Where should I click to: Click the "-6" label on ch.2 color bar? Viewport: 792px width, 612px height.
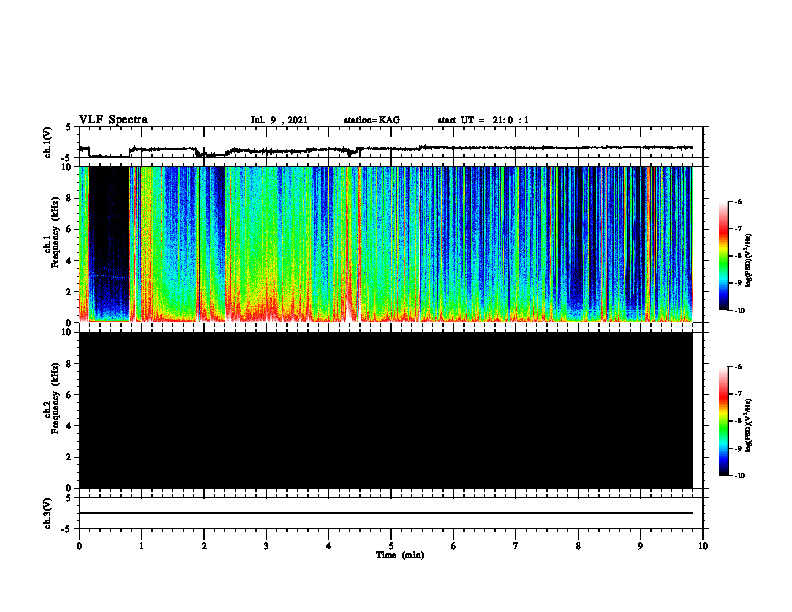[x=738, y=367]
